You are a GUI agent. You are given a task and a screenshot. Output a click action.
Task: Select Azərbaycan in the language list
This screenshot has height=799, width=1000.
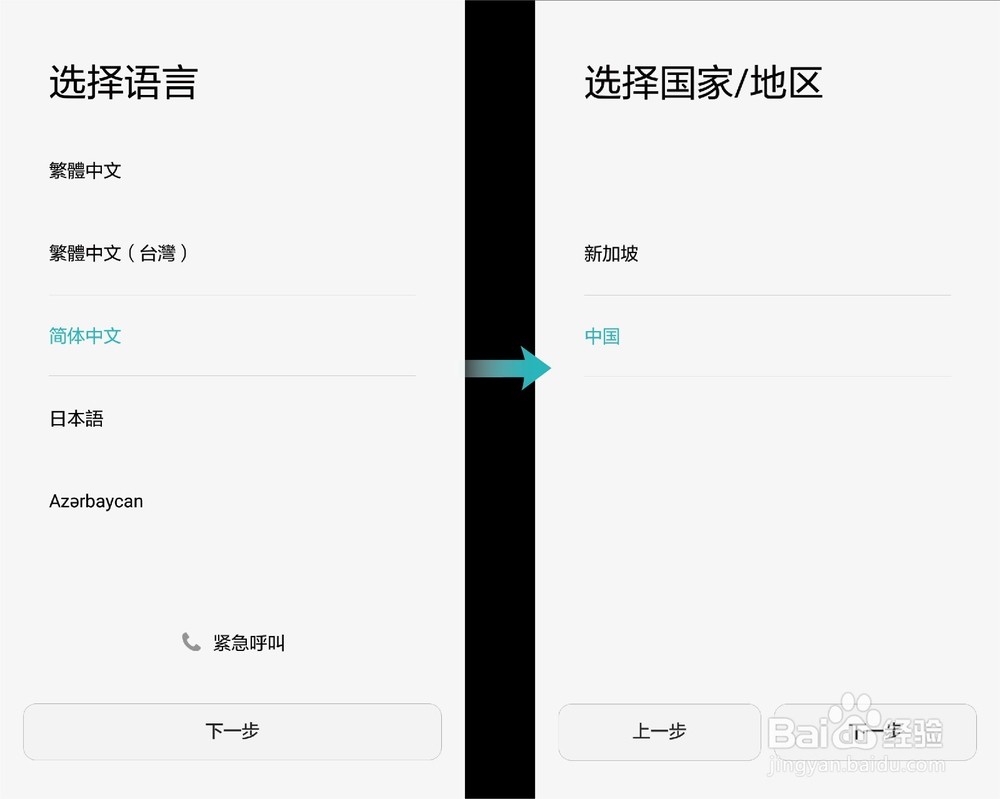click(96, 501)
